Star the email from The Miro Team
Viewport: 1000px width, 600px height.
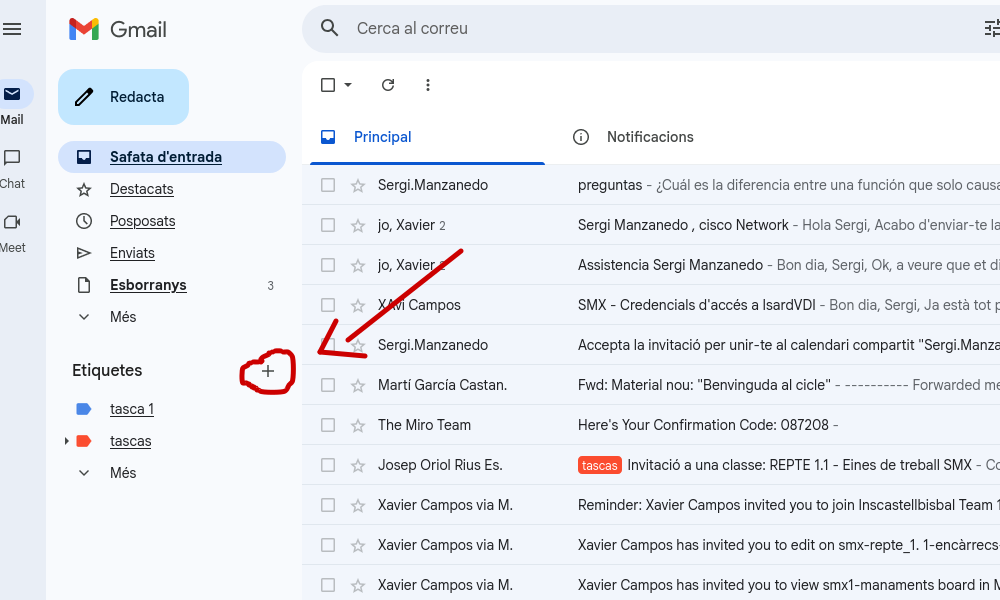click(357, 425)
